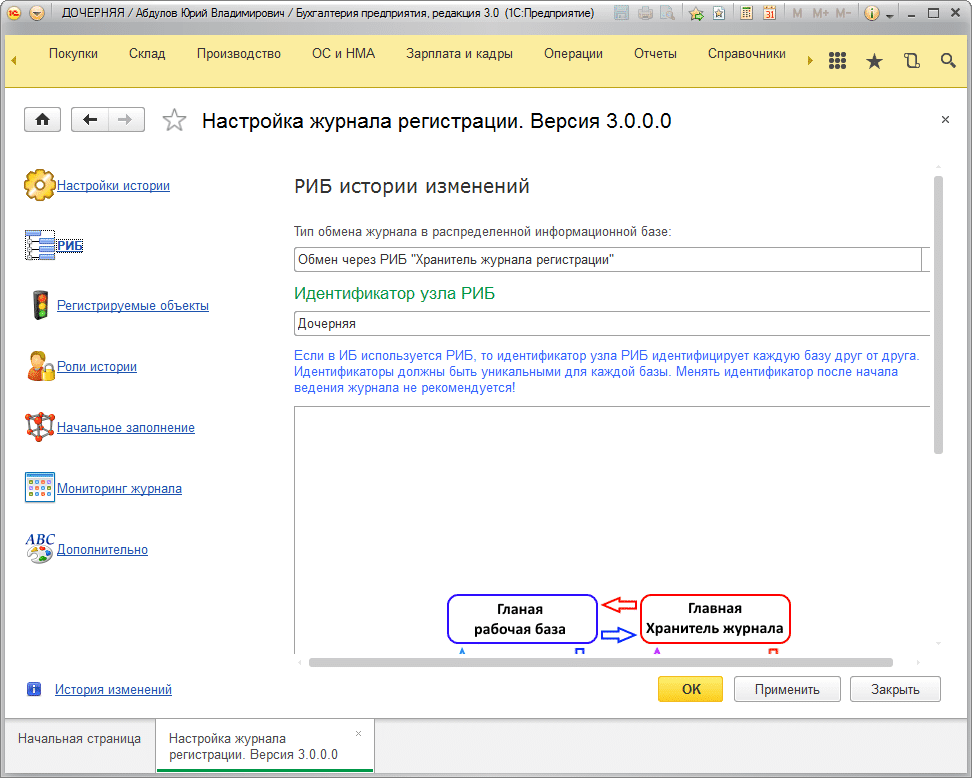Open the calendar icon in the title bar
Image resolution: width=972 pixels, height=778 pixels.
tap(769, 14)
